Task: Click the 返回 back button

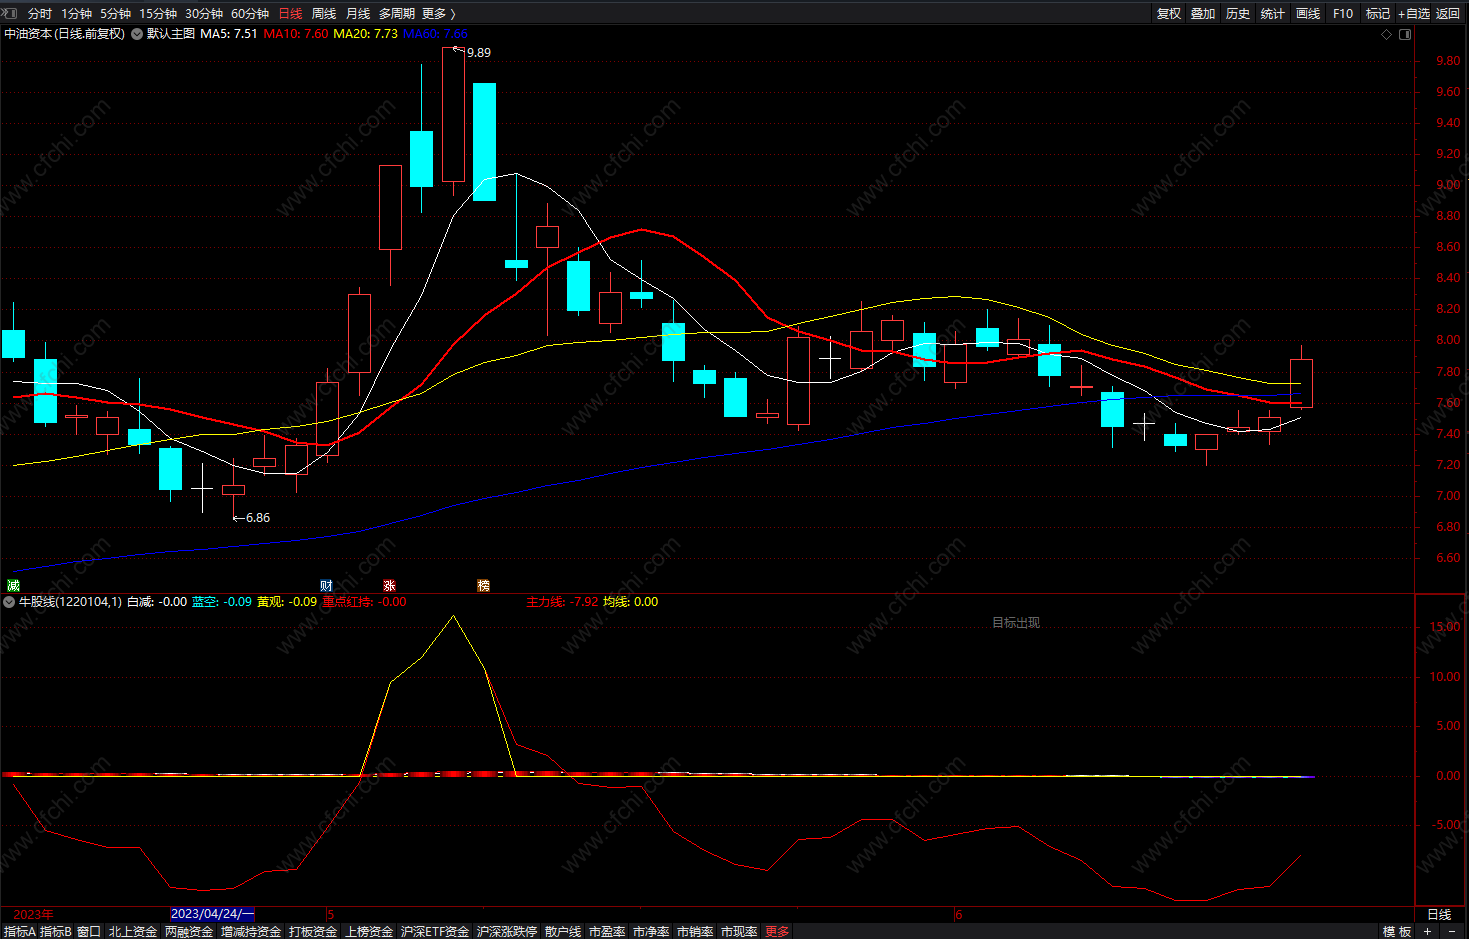Action: point(1448,13)
